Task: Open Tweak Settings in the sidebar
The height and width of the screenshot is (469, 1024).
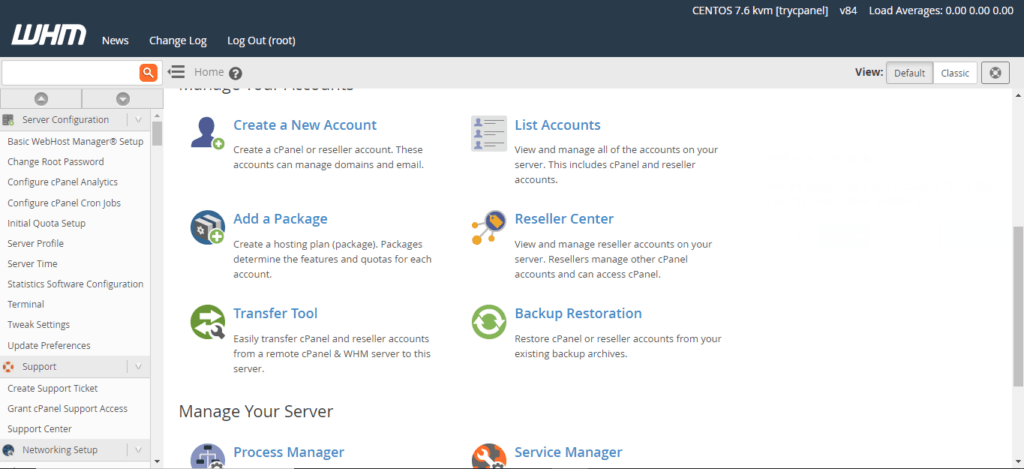Action: pos(39,325)
